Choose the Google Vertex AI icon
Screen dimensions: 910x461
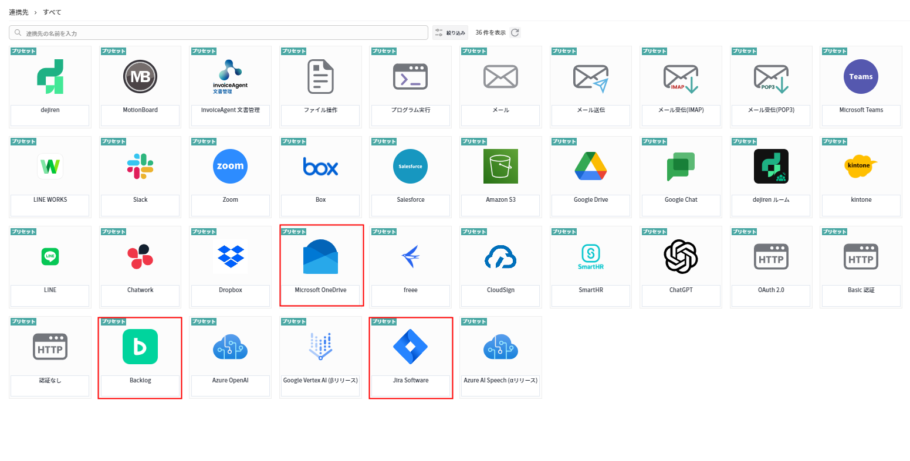pos(320,347)
